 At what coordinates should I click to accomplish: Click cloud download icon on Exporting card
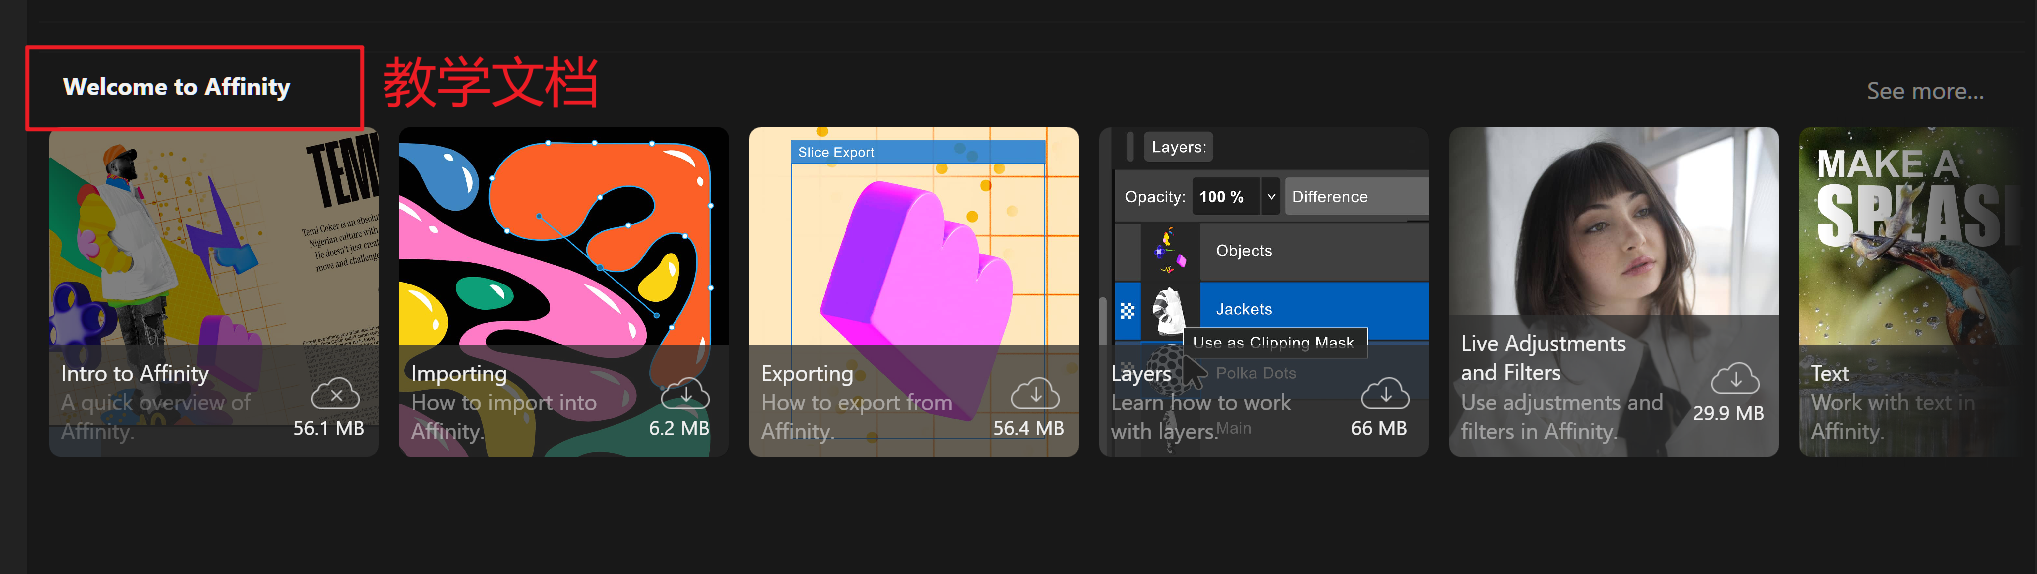pos(1036,394)
